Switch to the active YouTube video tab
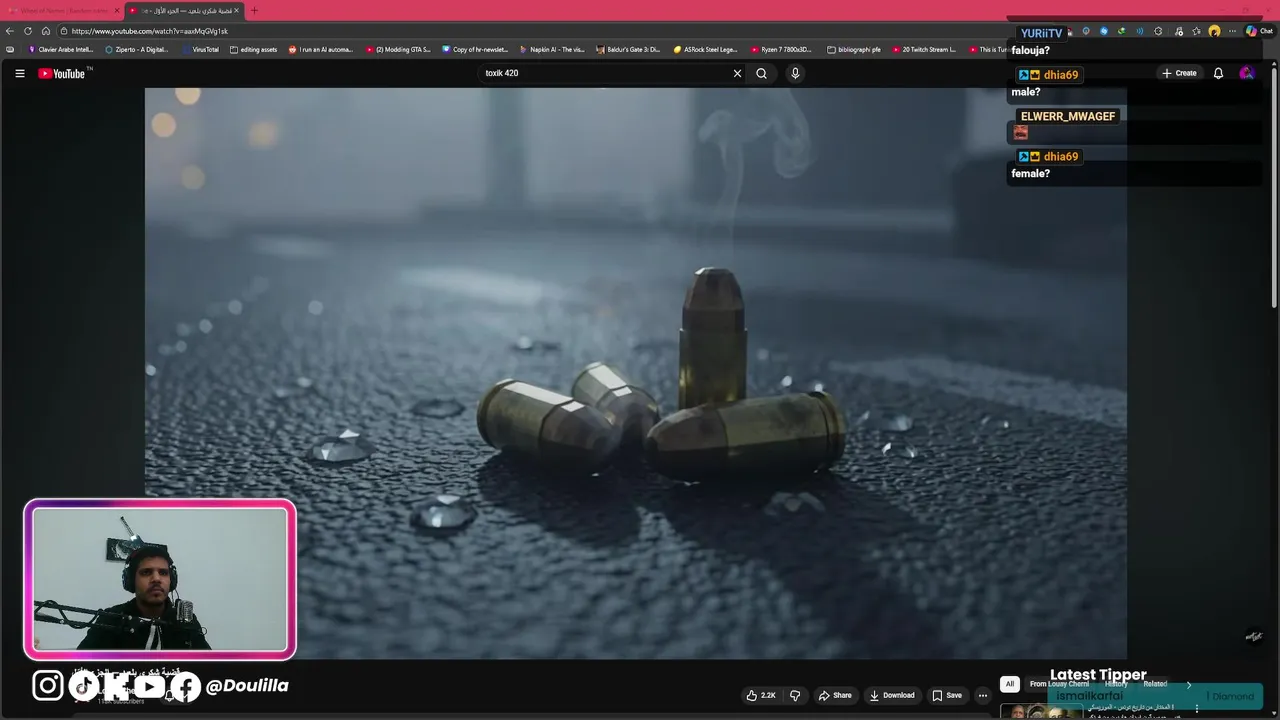 tap(183, 11)
